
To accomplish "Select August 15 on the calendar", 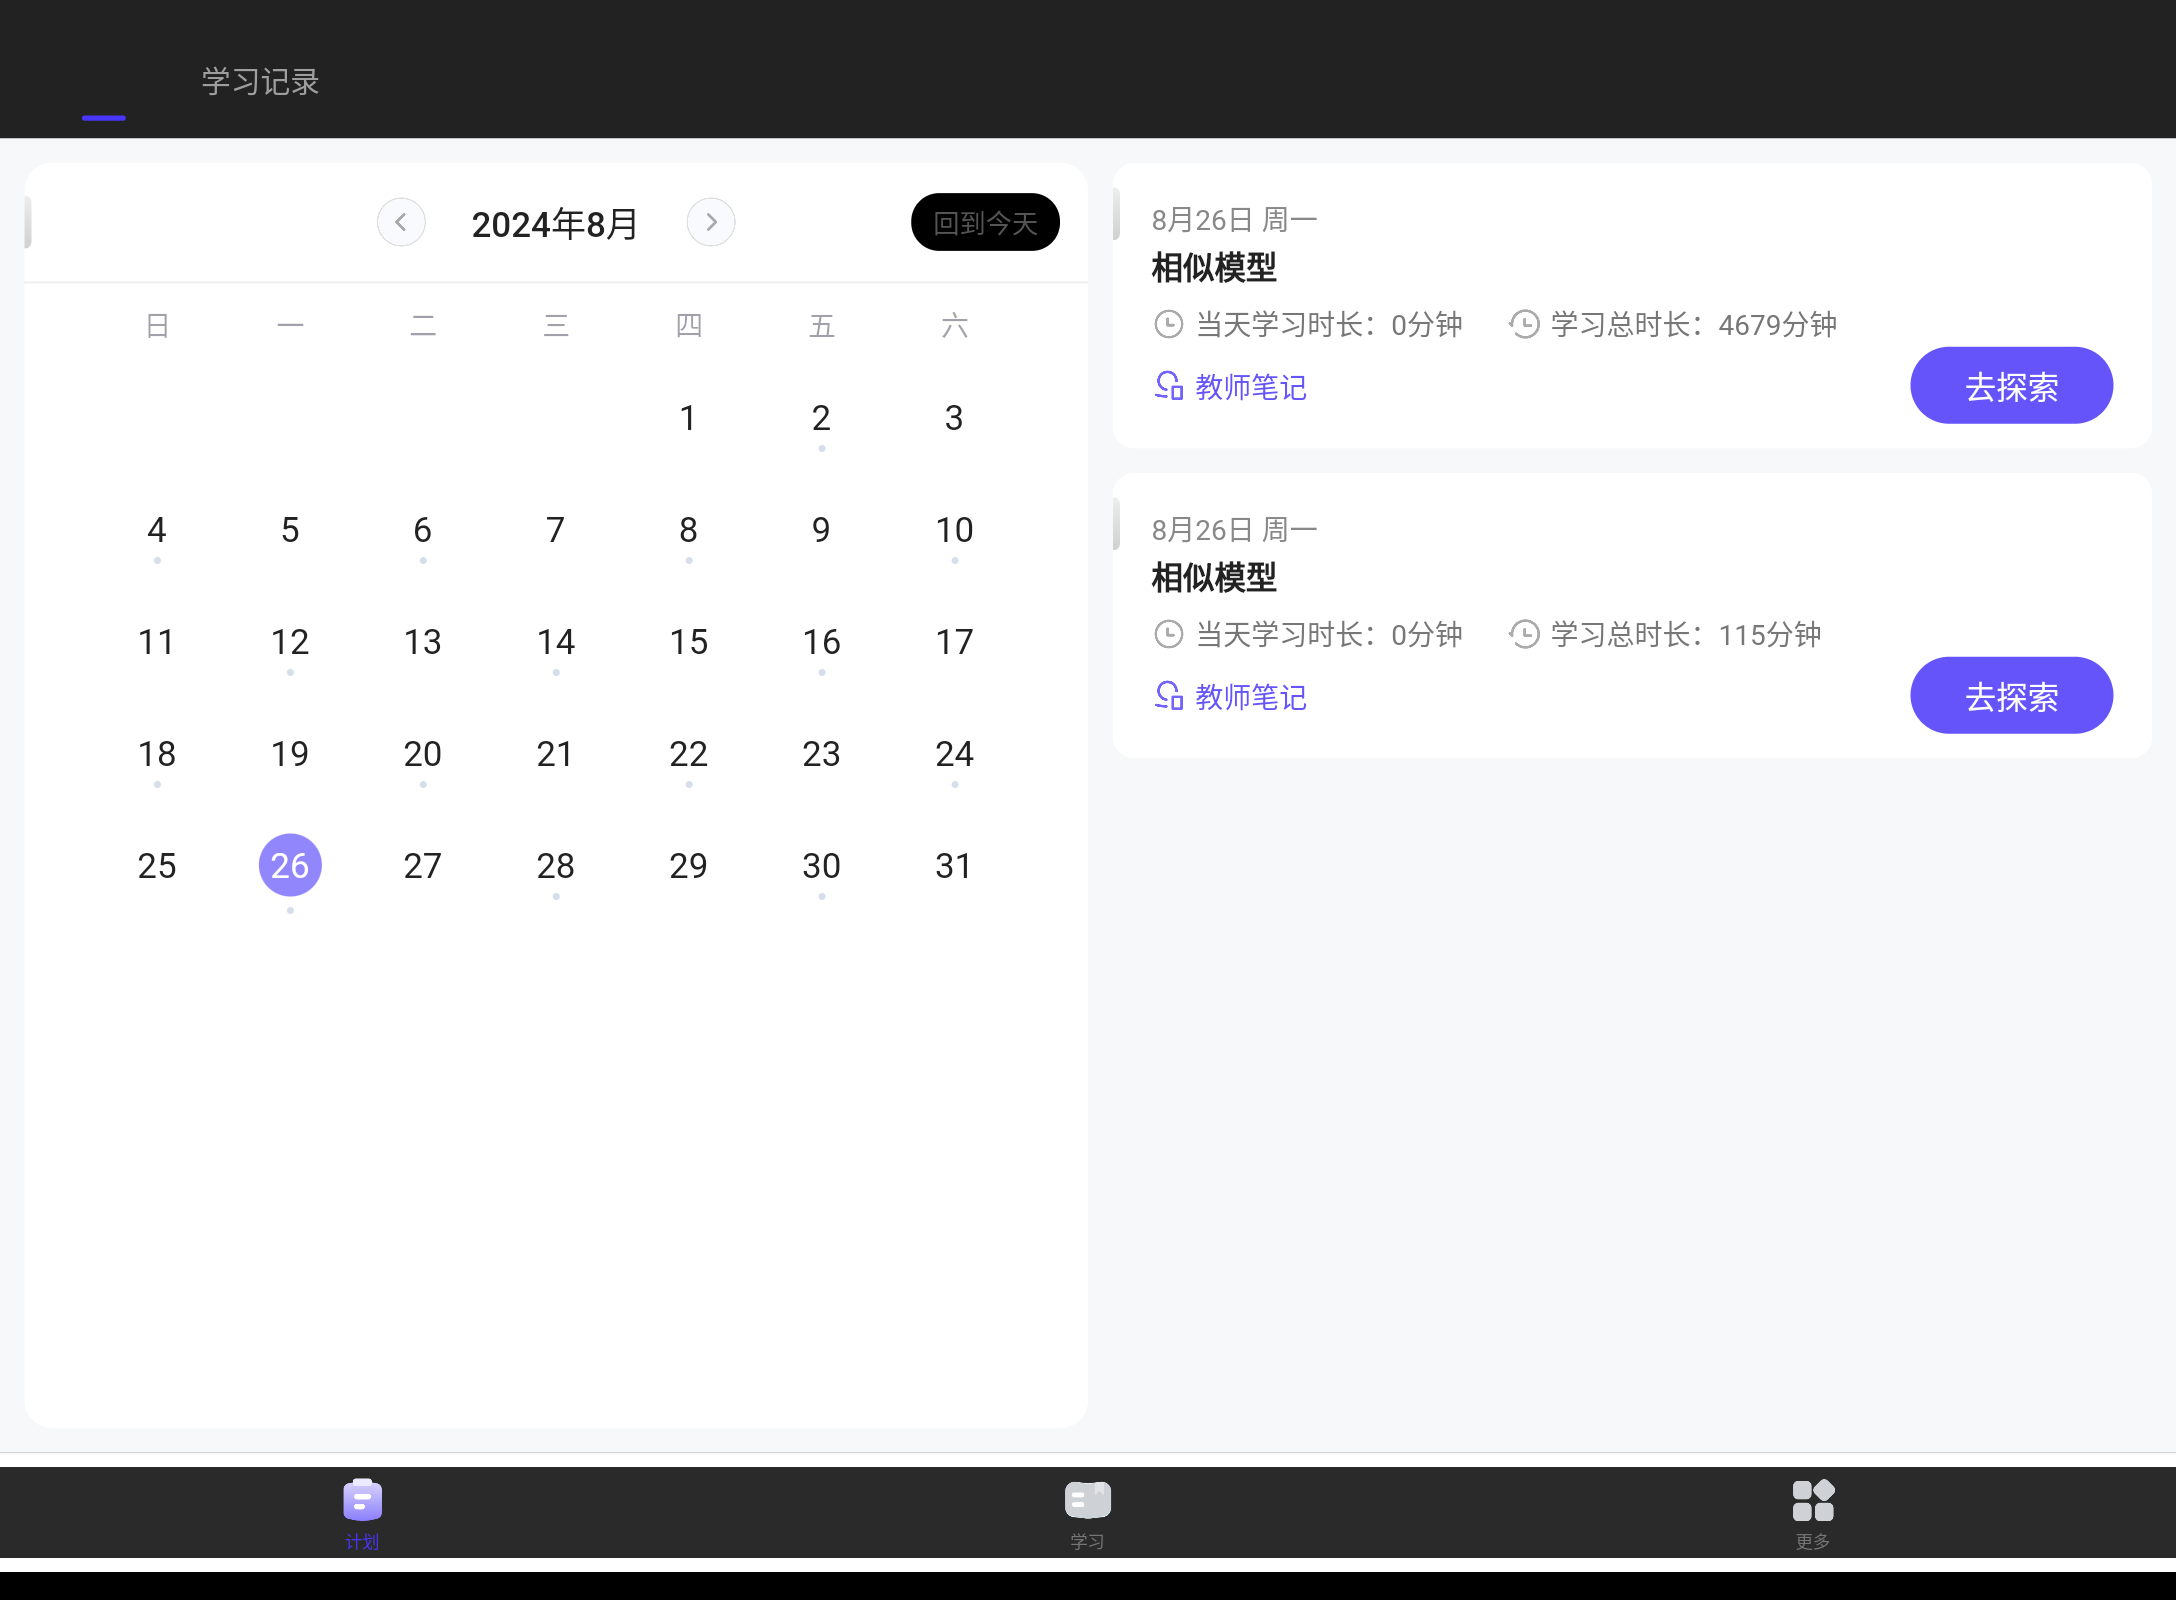I will (688, 642).
